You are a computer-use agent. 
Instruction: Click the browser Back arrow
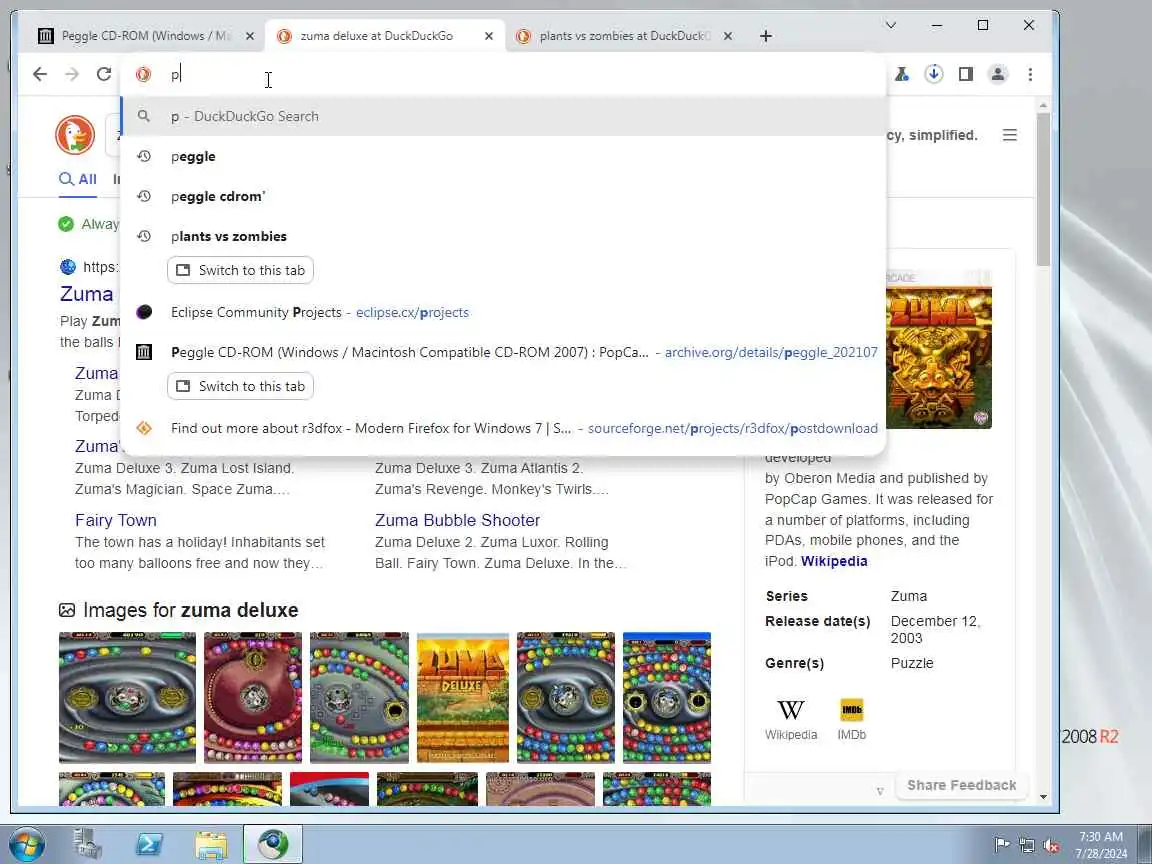[x=40, y=74]
